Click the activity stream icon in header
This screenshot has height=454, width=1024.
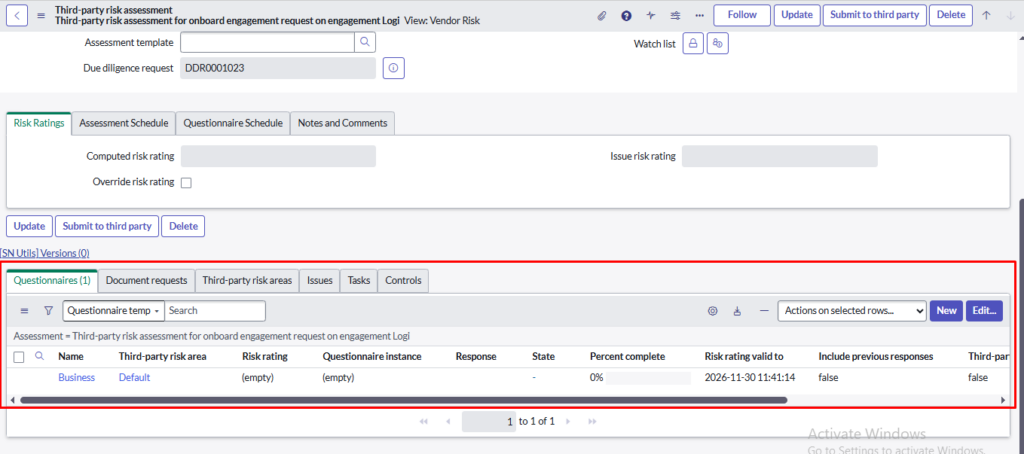[651, 16]
